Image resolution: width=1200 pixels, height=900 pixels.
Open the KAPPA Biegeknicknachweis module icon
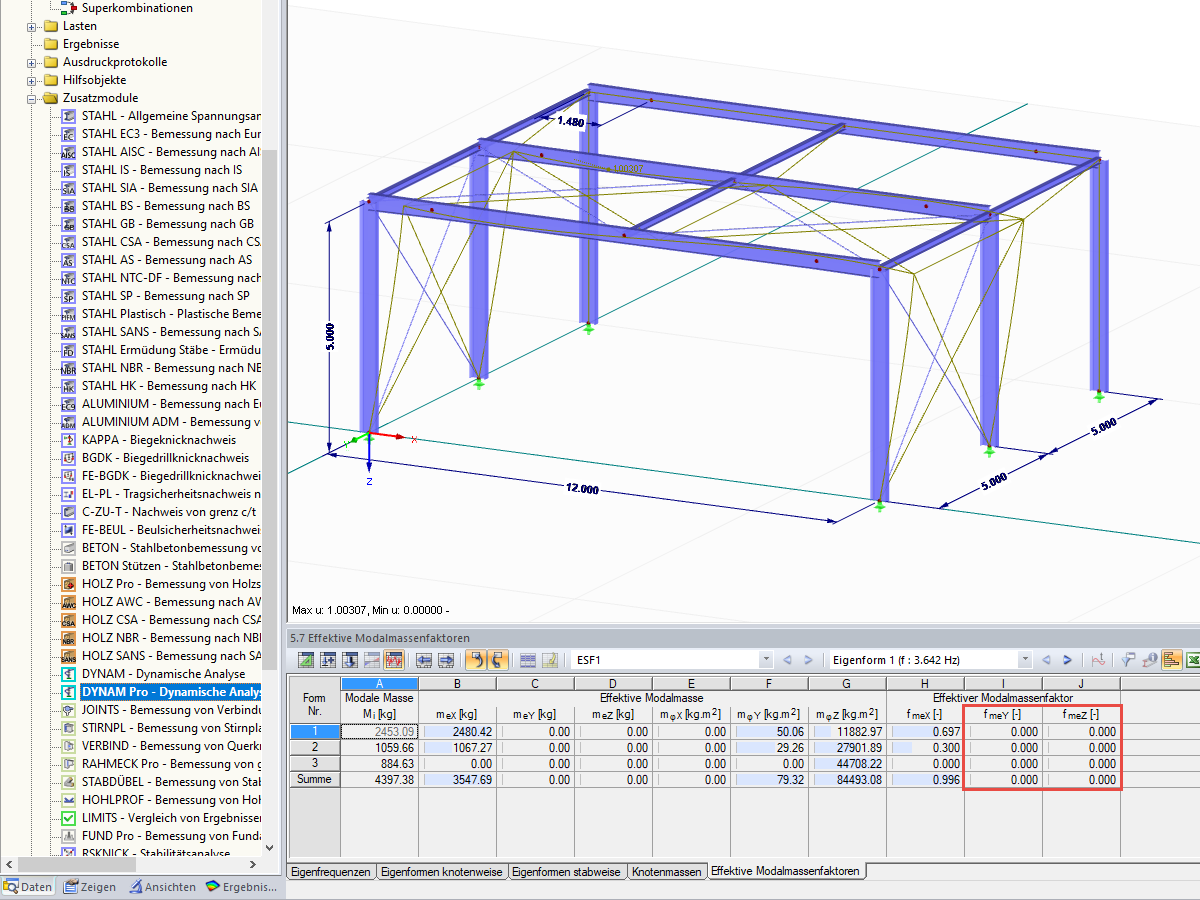68,440
